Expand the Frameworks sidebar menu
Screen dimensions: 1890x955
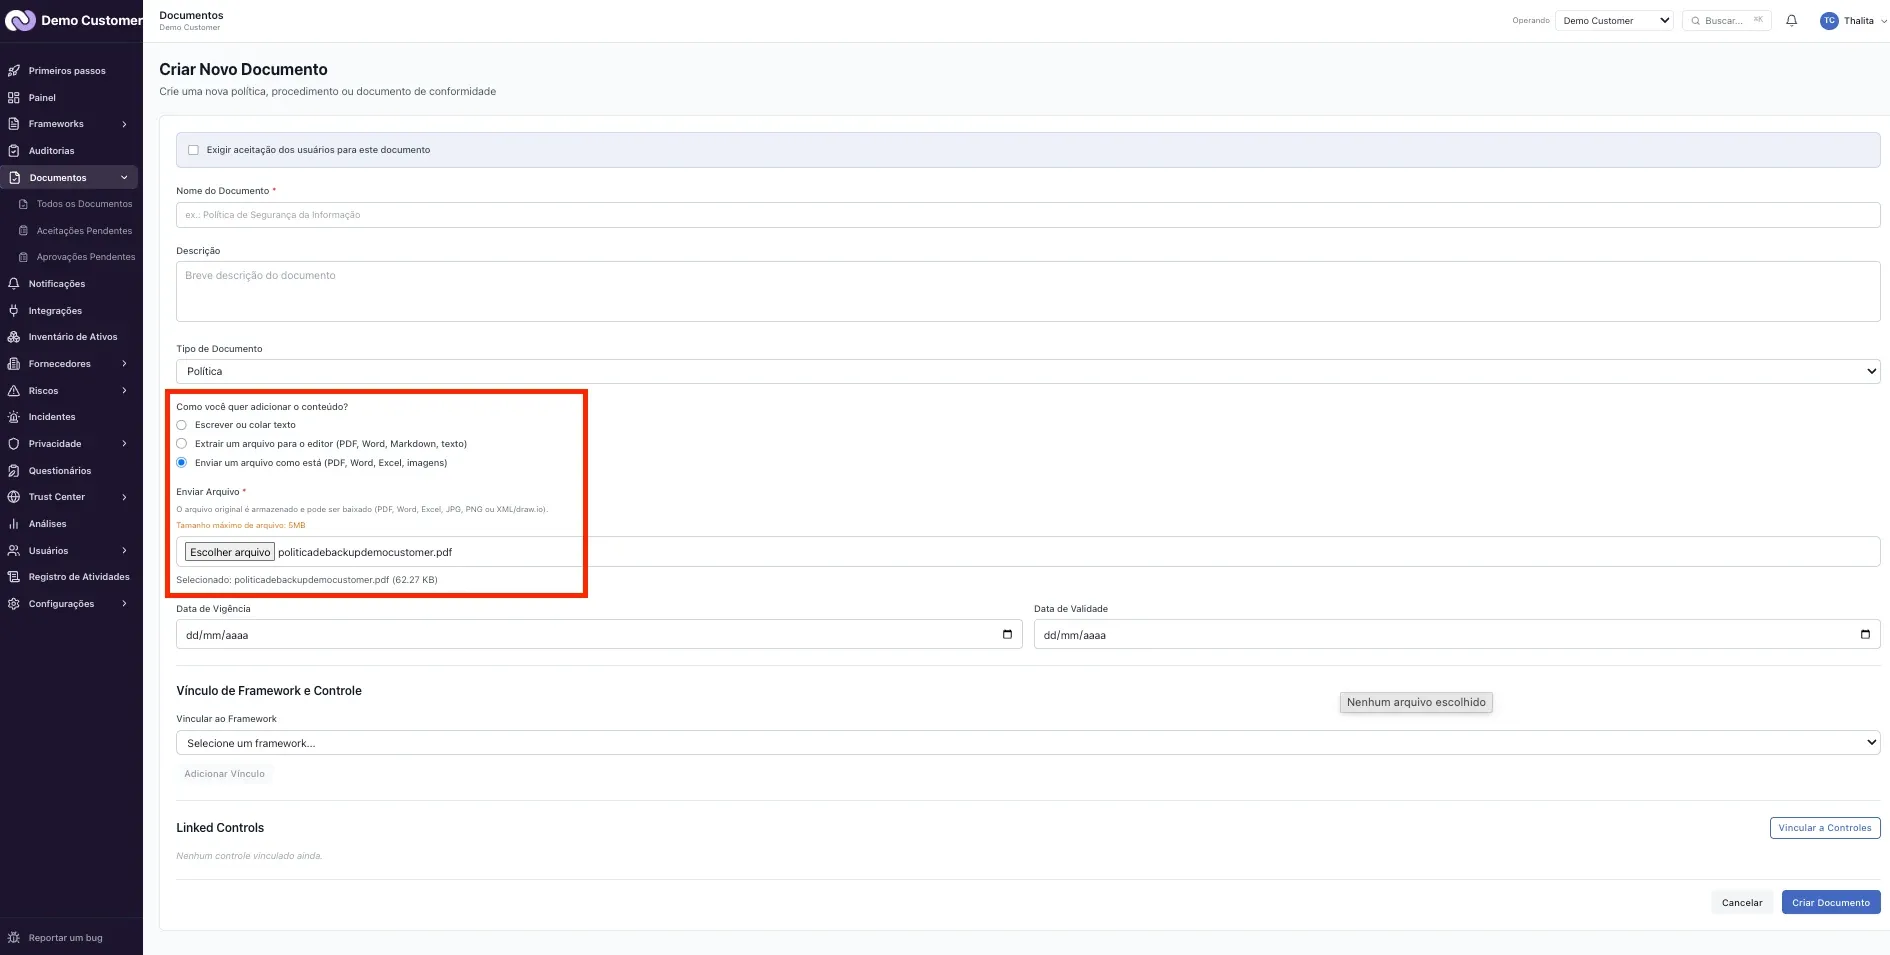click(x=124, y=124)
